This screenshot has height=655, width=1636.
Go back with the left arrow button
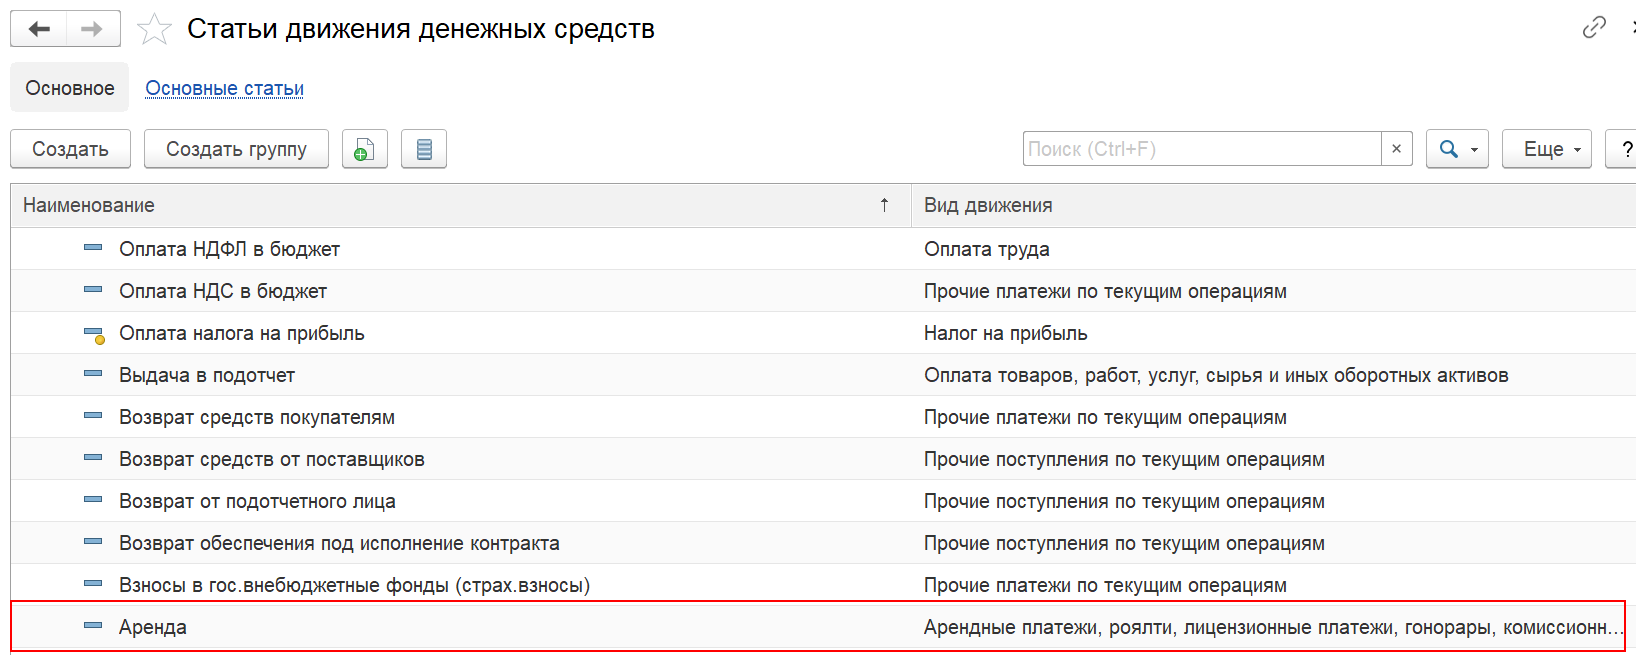(39, 29)
